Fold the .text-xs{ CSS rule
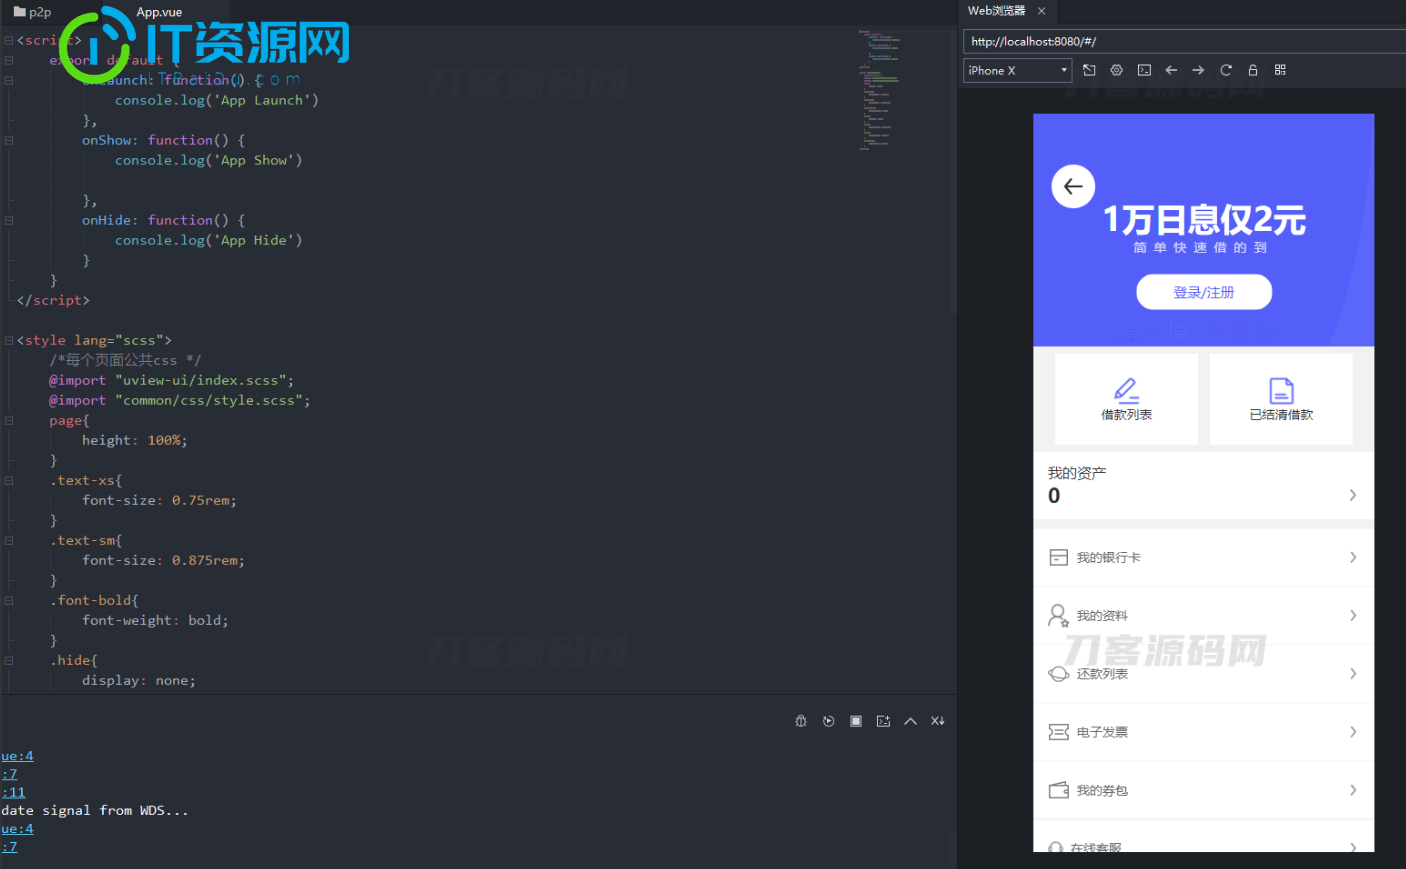The image size is (1406, 869). point(9,480)
